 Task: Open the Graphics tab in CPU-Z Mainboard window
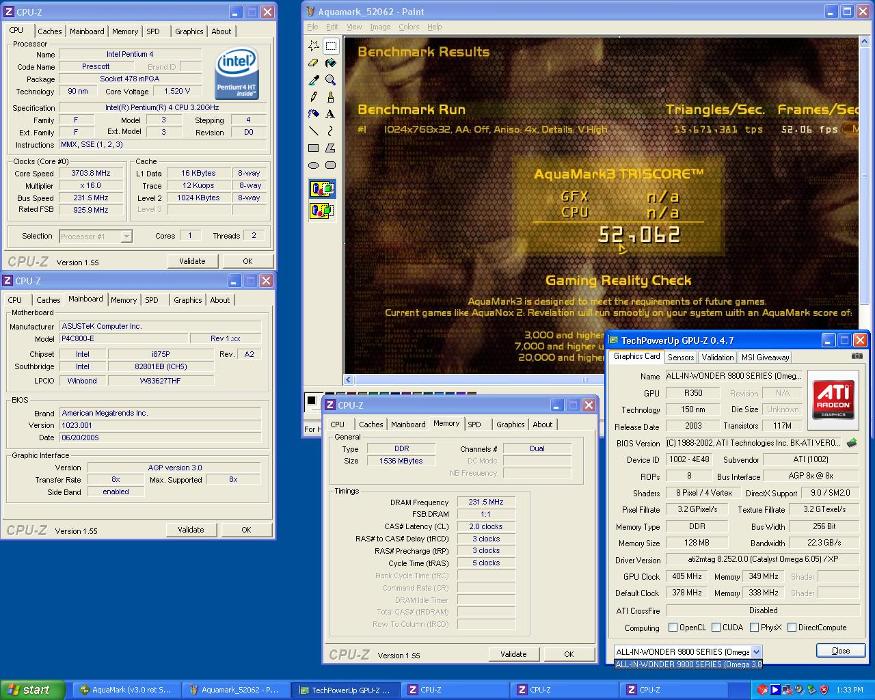pos(188,300)
